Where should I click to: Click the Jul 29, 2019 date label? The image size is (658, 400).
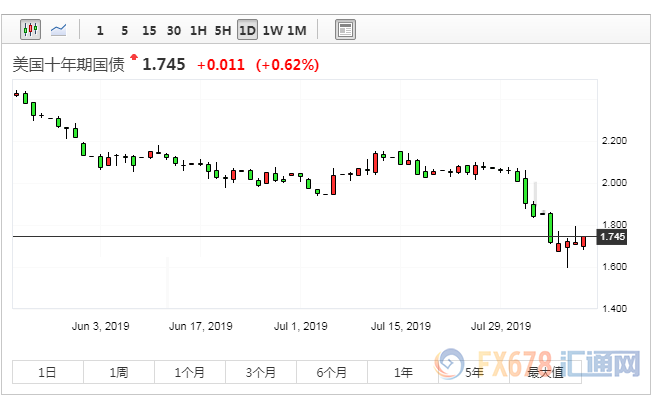(x=501, y=326)
